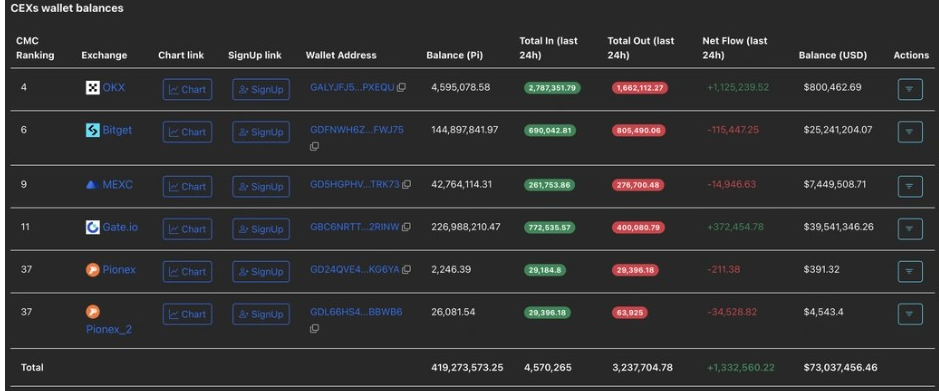Viewport: 939px width, 391px height.
Task: Click the Pionex exchange logo
Action: 93,270
